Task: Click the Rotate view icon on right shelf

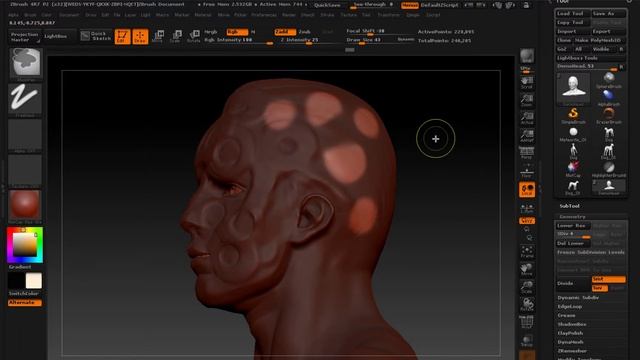Action: 527,305
